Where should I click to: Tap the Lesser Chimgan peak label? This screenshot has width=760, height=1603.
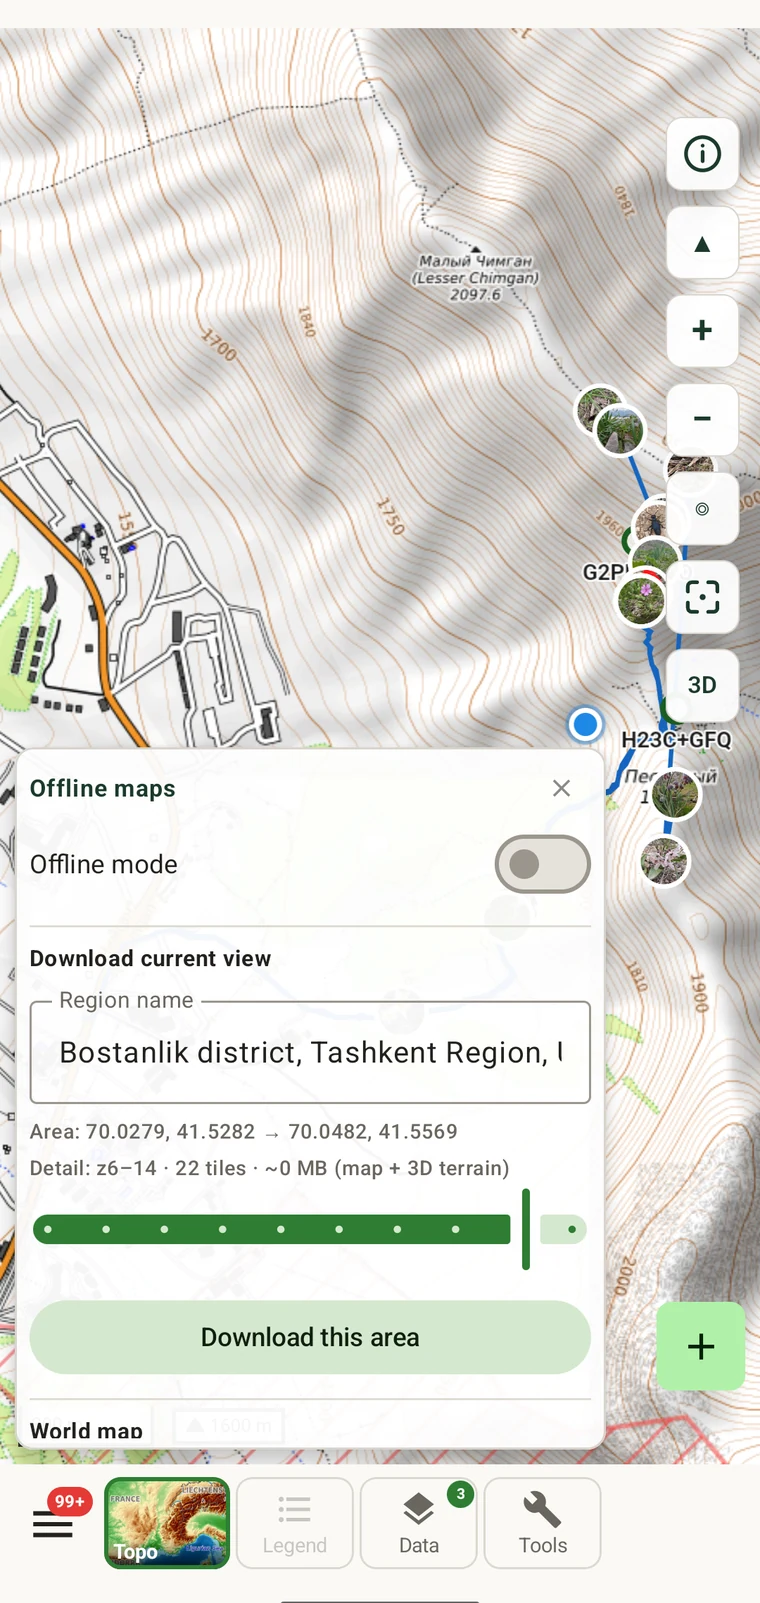click(476, 277)
